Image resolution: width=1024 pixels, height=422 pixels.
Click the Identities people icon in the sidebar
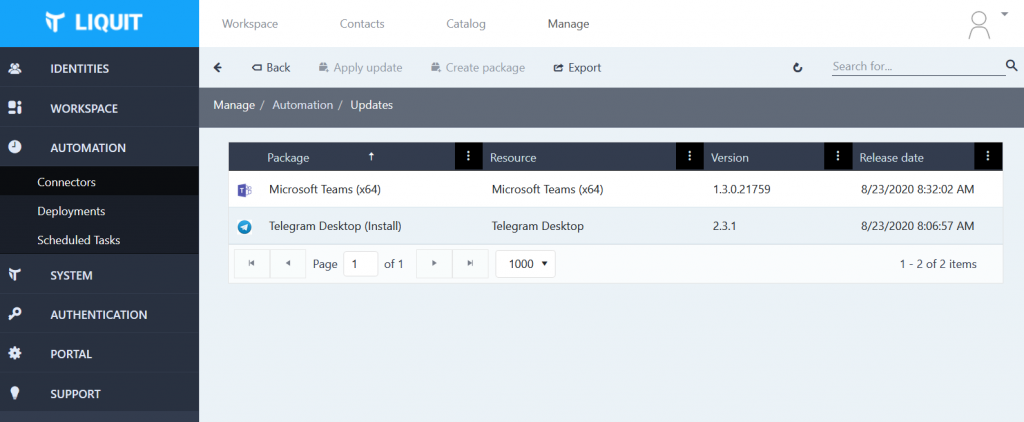pyautogui.click(x=14, y=68)
